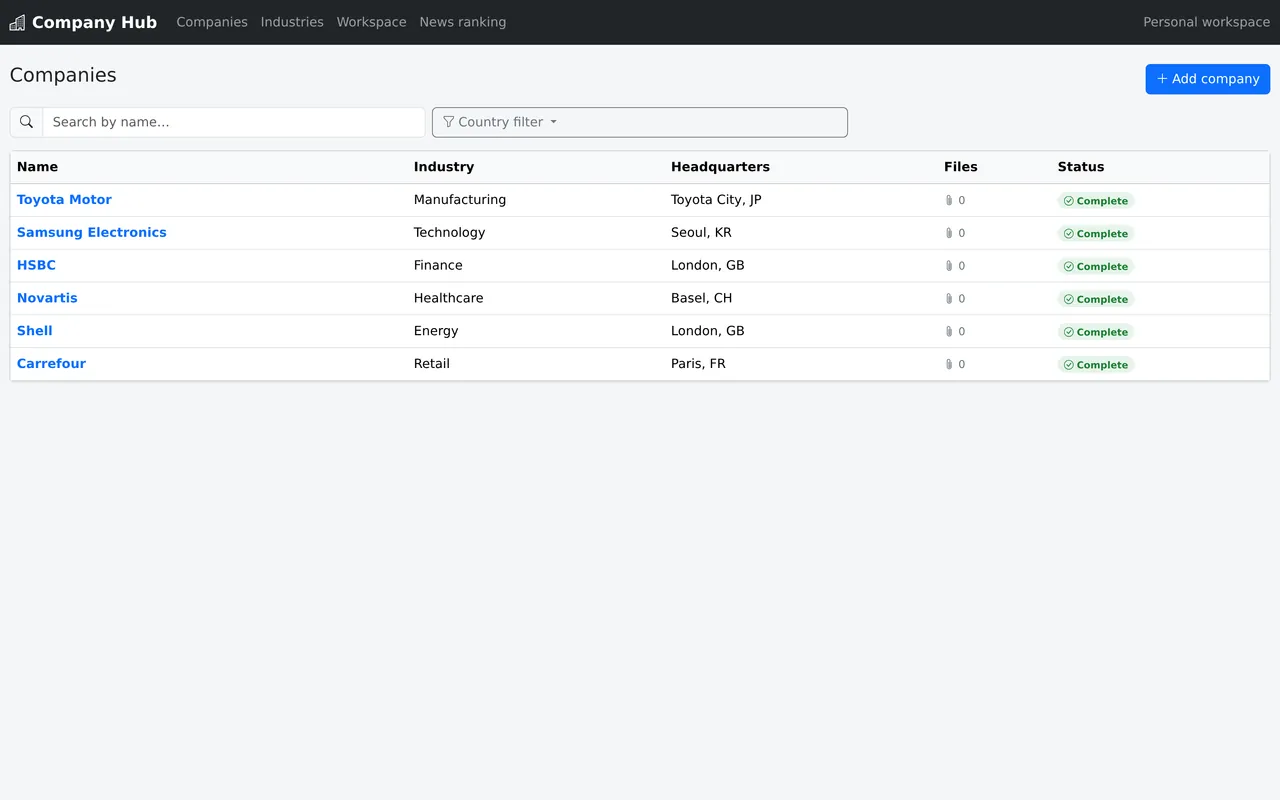Click the Company Hub brand title
This screenshot has width=1280, height=800.
94,22
